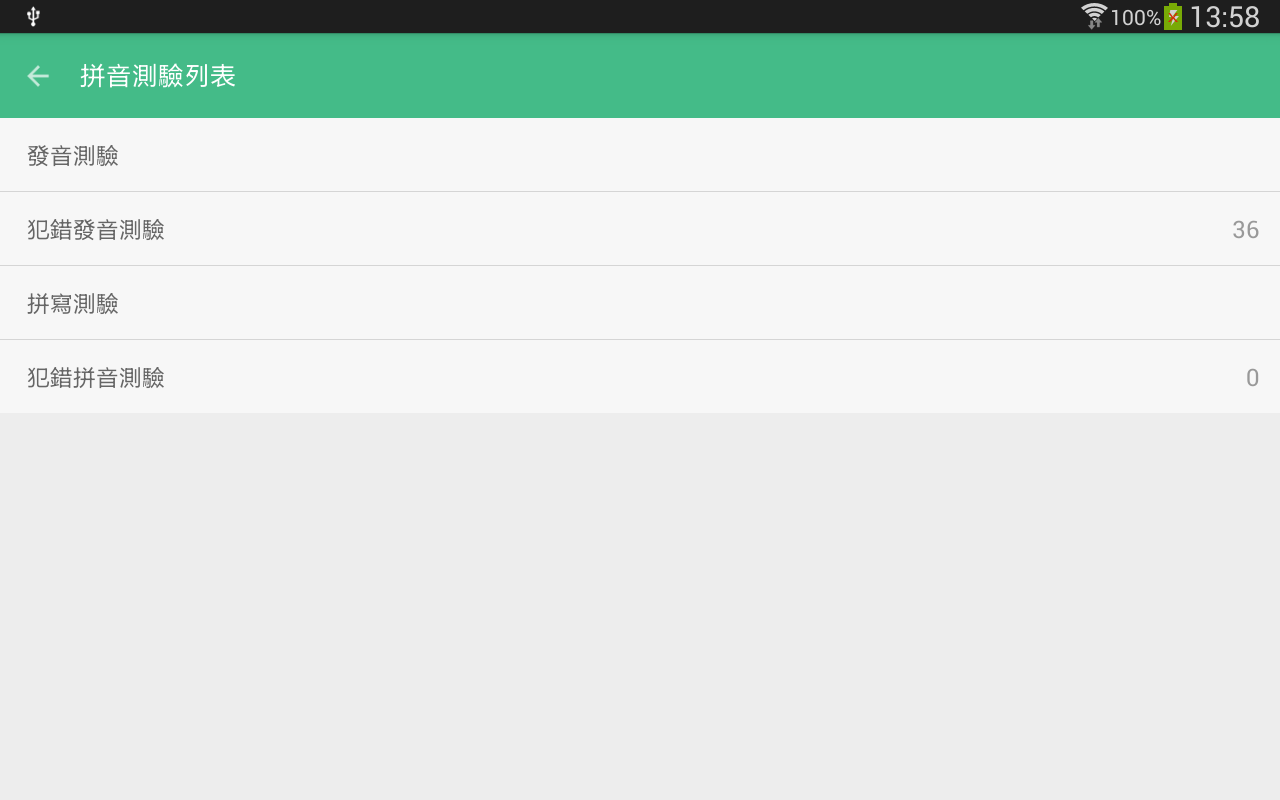Open the 犯錯拼音測驗 list item
This screenshot has height=800, width=1280.
(640, 377)
